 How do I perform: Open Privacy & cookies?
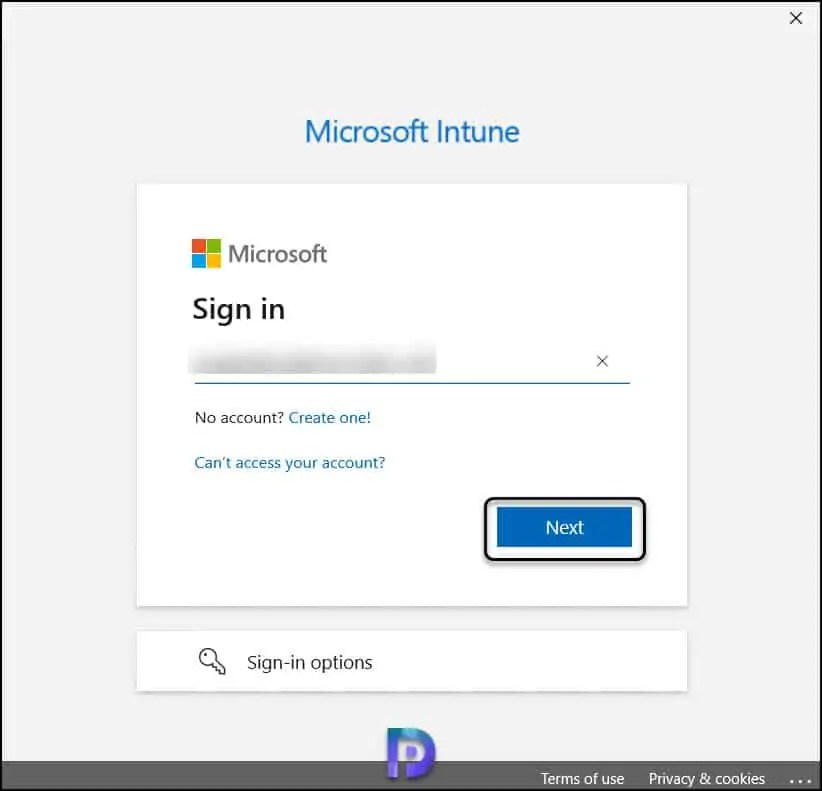pos(707,778)
